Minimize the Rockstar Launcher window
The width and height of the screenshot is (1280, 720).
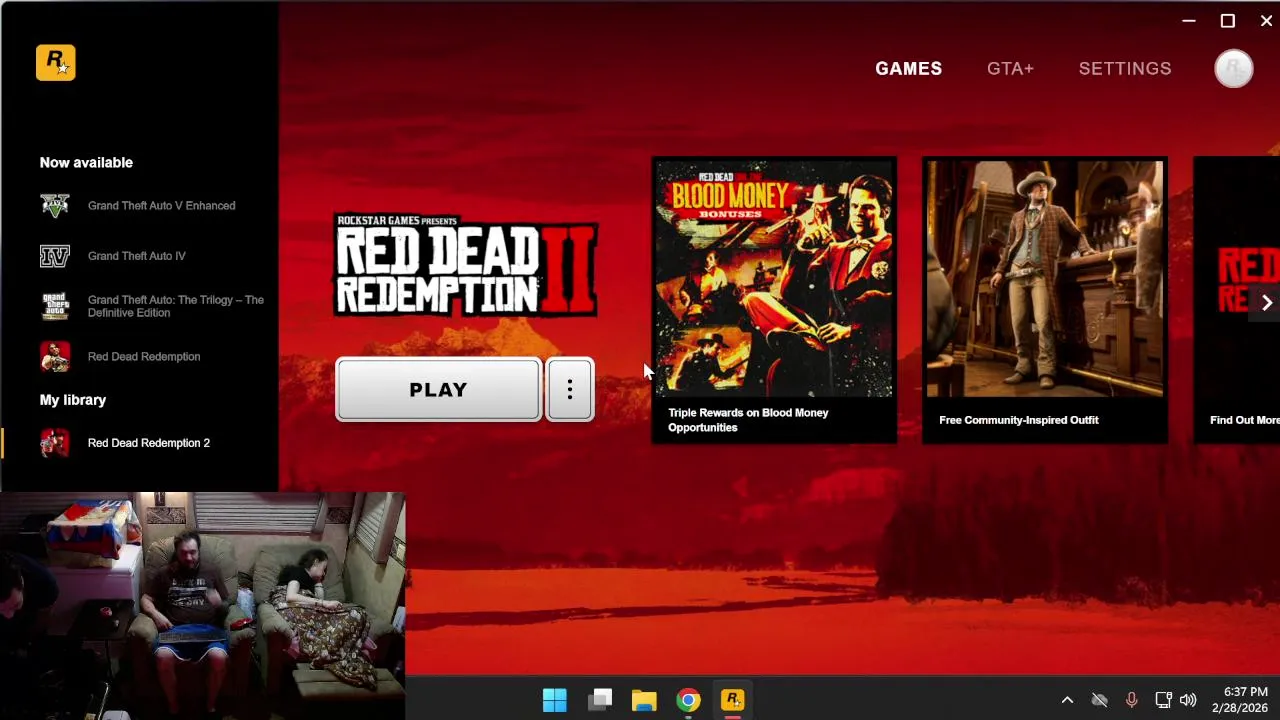(1189, 21)
